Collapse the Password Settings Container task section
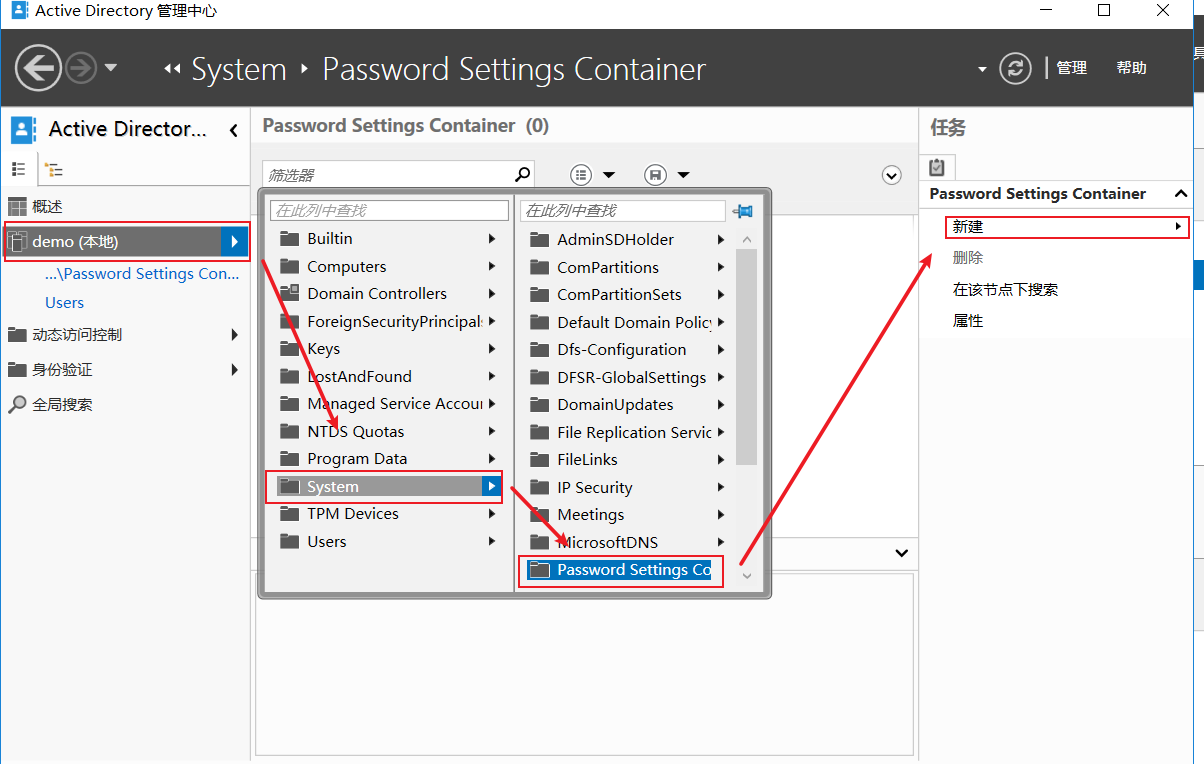The image size is (1204, 764). (x=1180, y=194)
